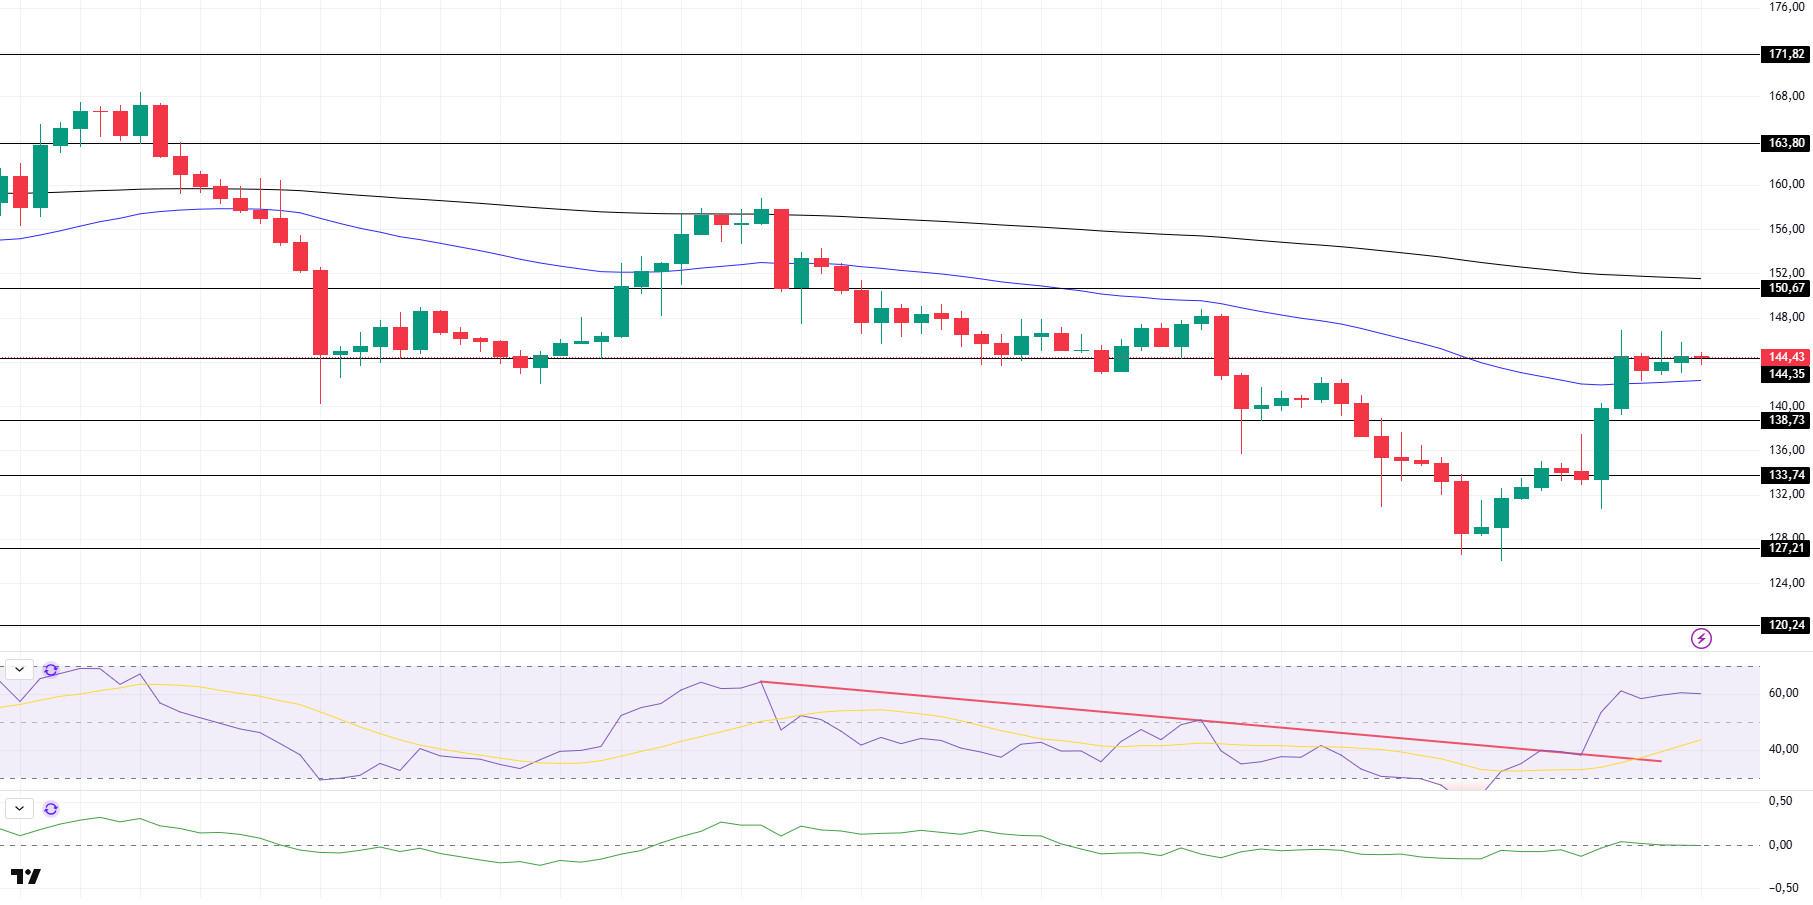Click the 136,00 price axis value

pyautogui.click(x=1786, y=450)
